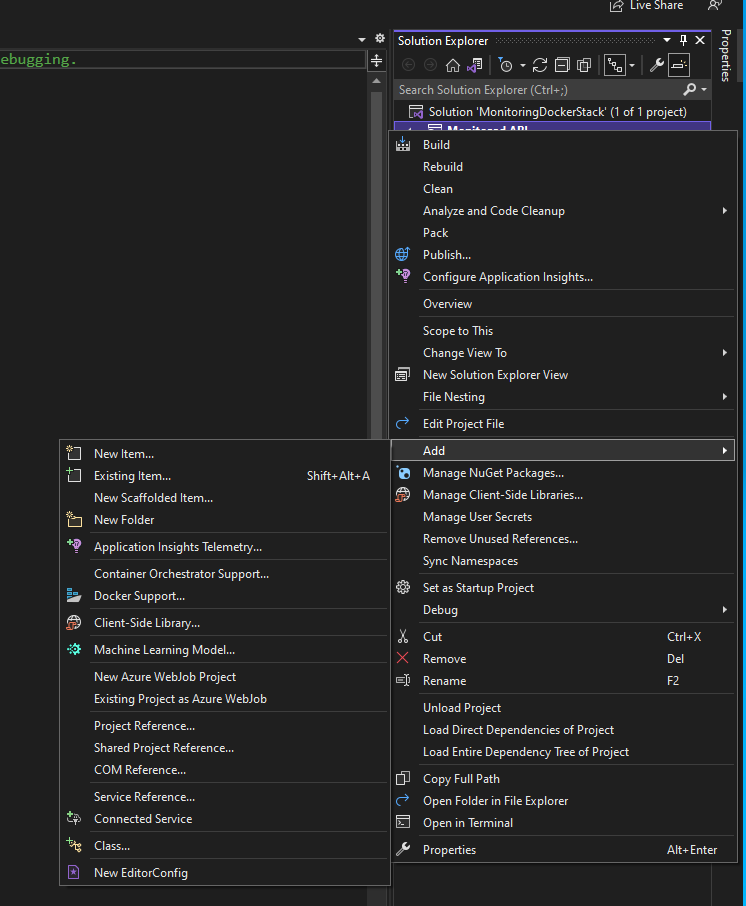This screenshot has width=746, height=906.
Task: Click Open Folder in File Explorer
Action: (x=563, y=800)
